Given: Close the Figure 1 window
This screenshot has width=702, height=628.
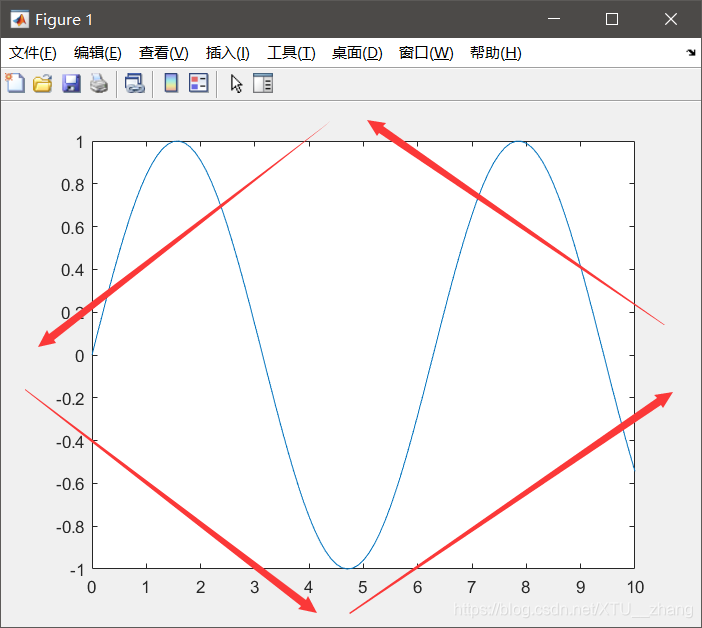Looking at the screenshot, I should point(671,19).
